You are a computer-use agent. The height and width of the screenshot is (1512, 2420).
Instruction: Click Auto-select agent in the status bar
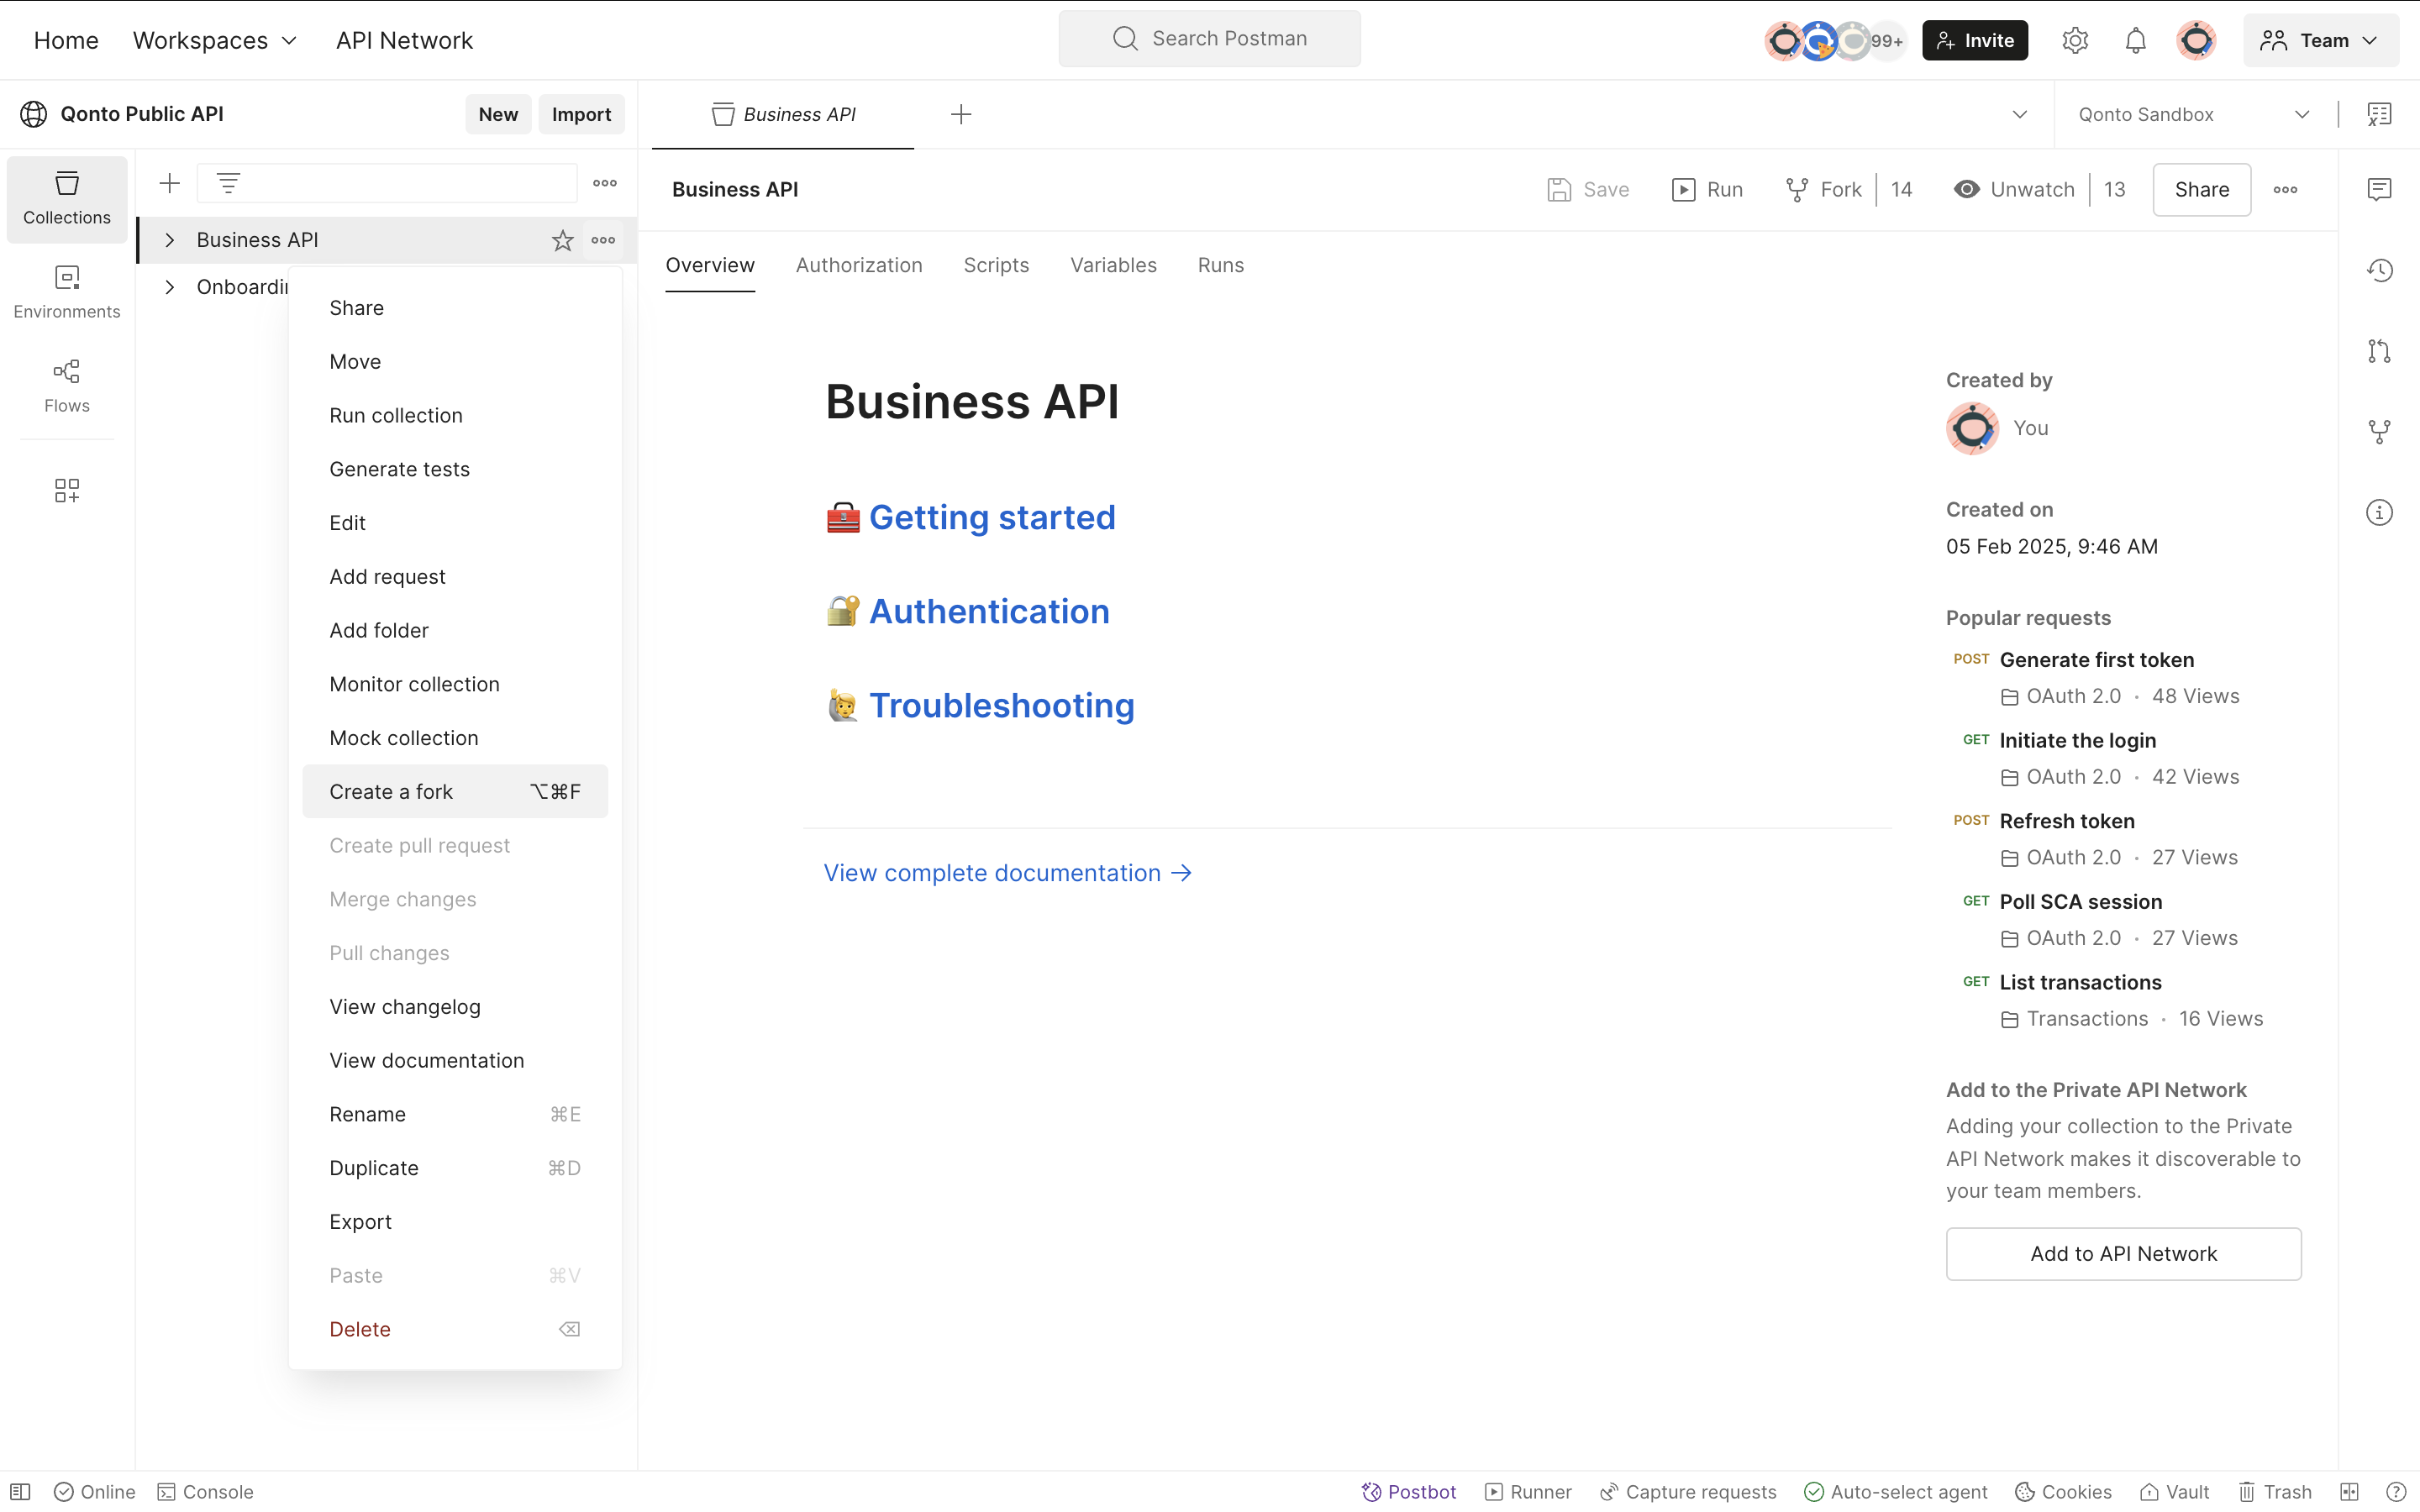click(1895, 1491)
